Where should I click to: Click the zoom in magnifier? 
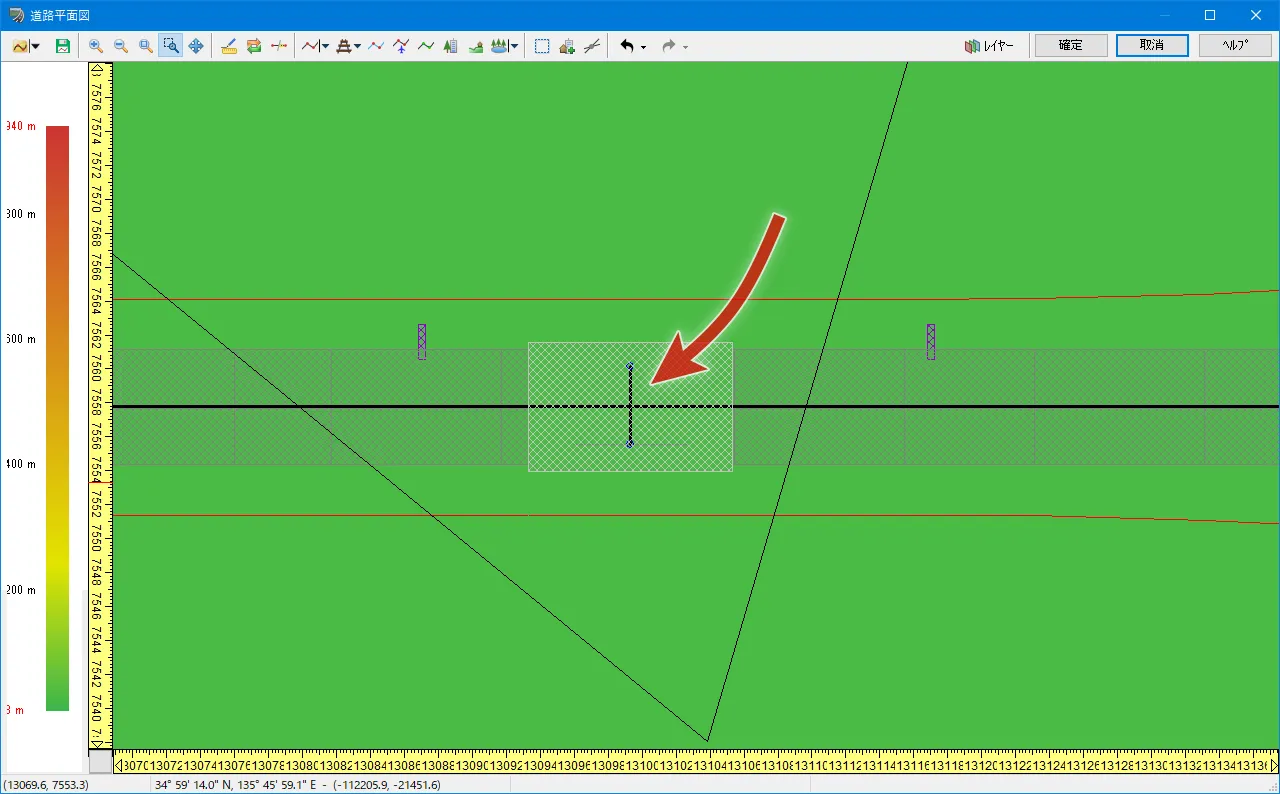(x=96, y=46)
